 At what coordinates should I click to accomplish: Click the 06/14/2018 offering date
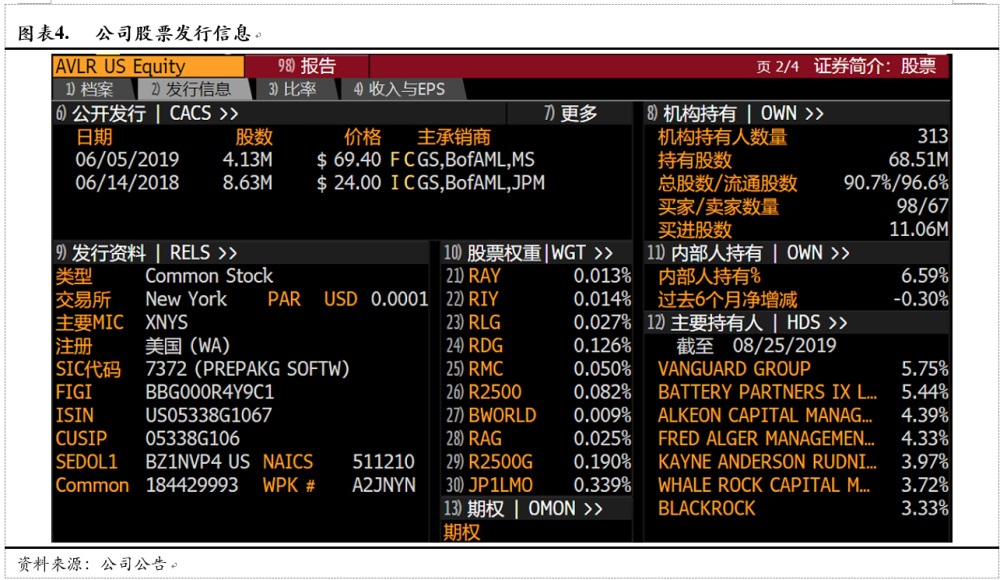click(x=127, y=183)
